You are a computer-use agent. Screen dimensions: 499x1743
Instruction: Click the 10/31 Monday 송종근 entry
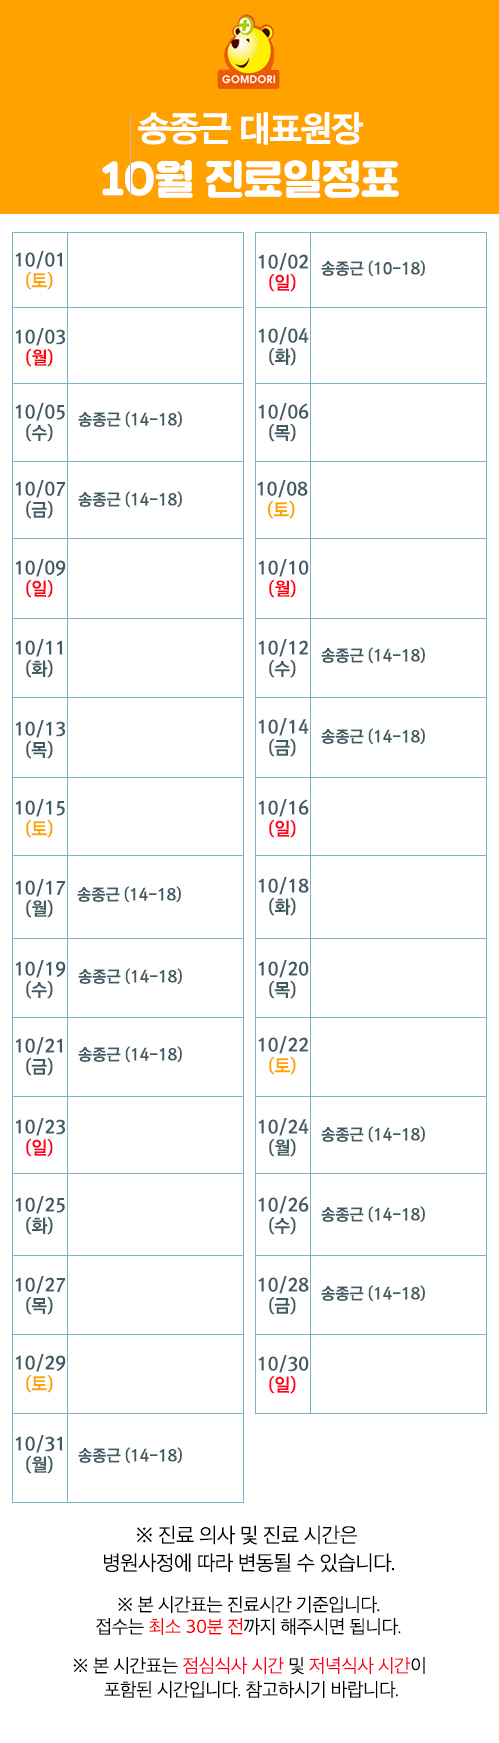[x=130, y=1455]
